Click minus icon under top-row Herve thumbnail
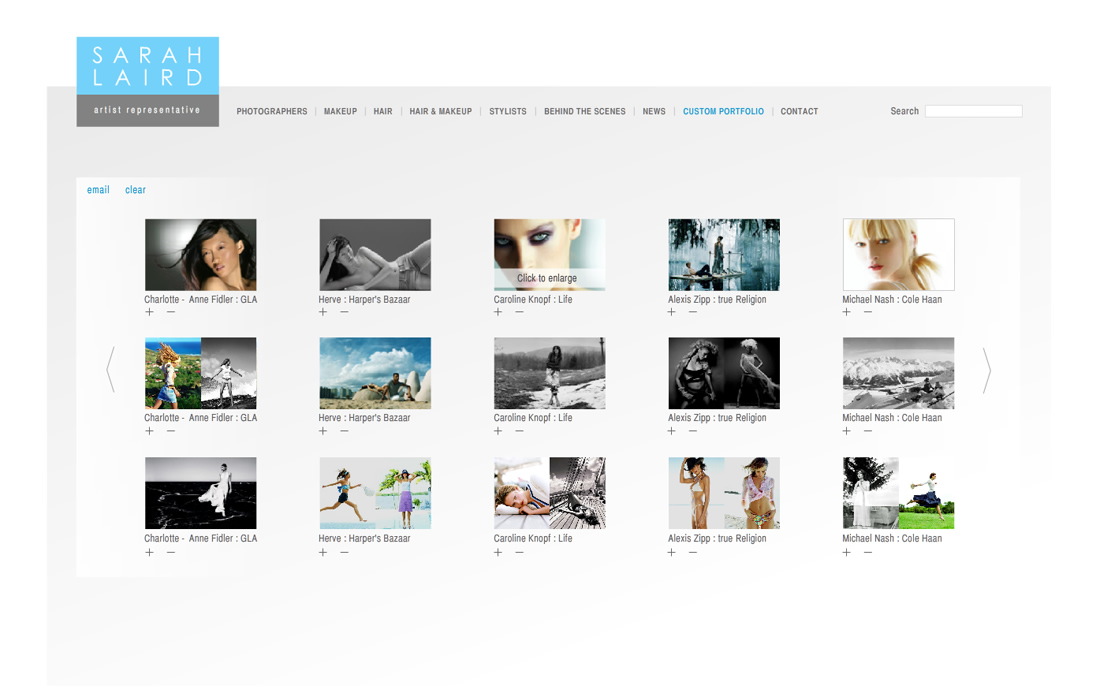 pyautogui.click(x=344, y=312)
